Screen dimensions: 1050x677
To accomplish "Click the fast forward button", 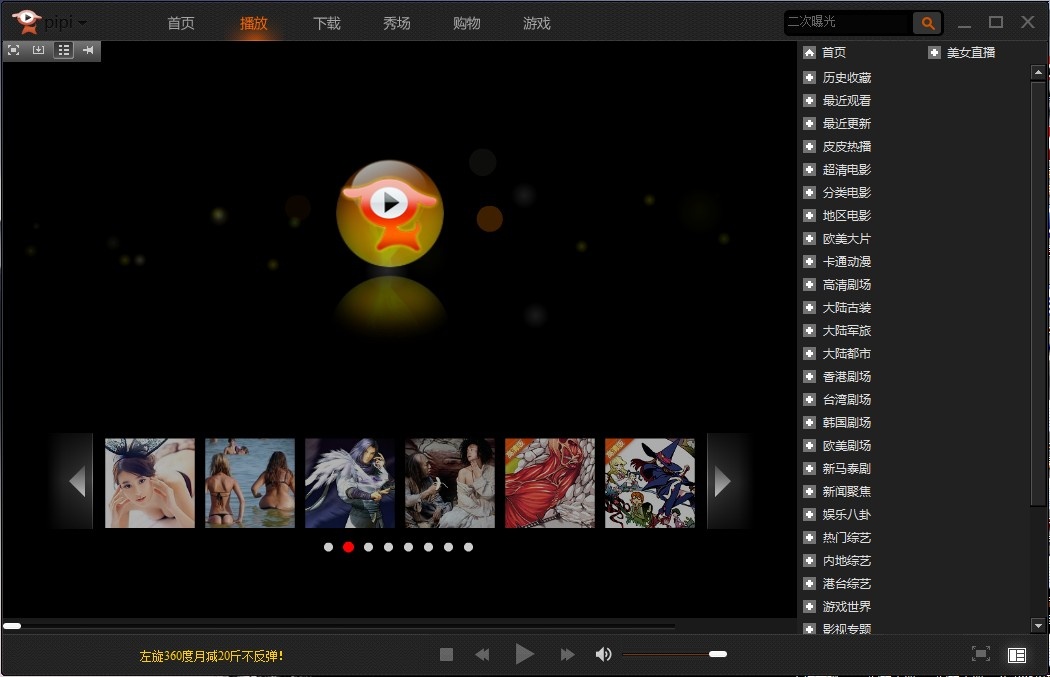I will pos(567,655).
